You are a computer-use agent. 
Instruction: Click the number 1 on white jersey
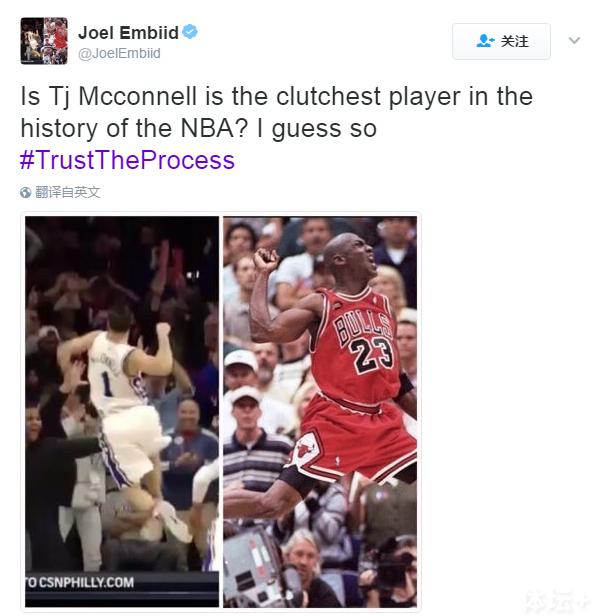point(107,383)
